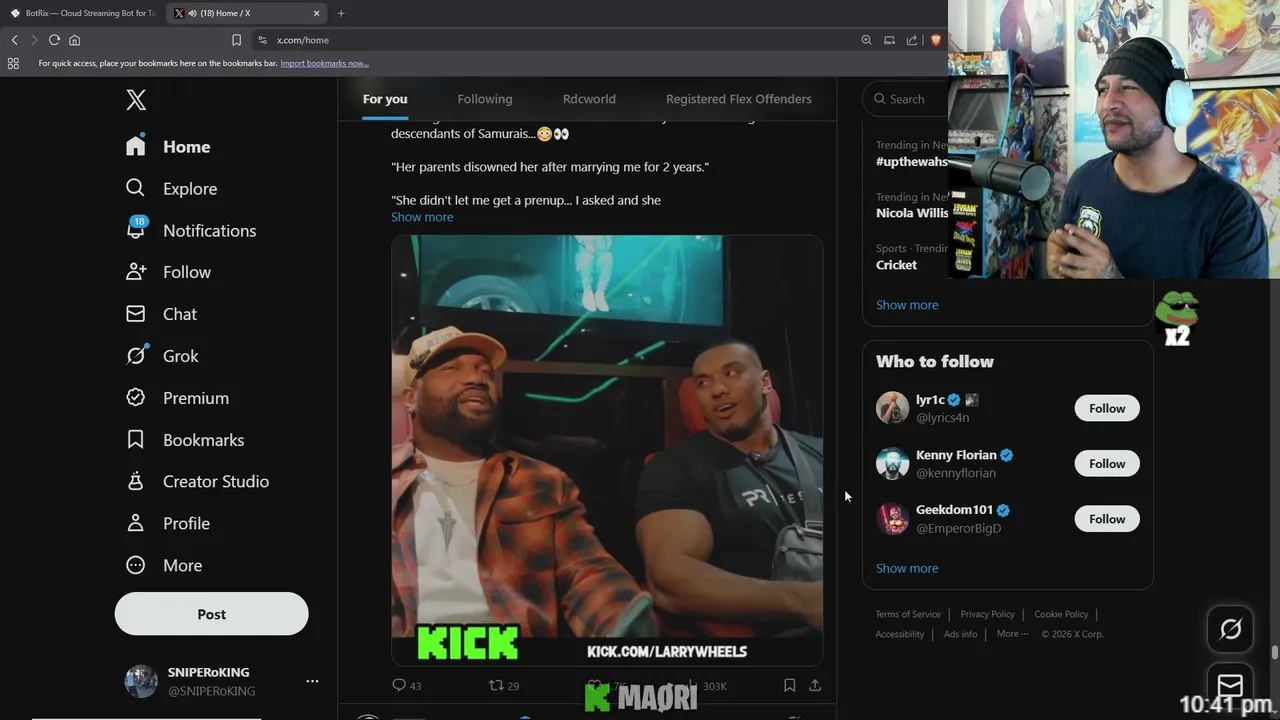
Task: Click the page scrollbar thumb at right edge
Action: point(1274,653)
